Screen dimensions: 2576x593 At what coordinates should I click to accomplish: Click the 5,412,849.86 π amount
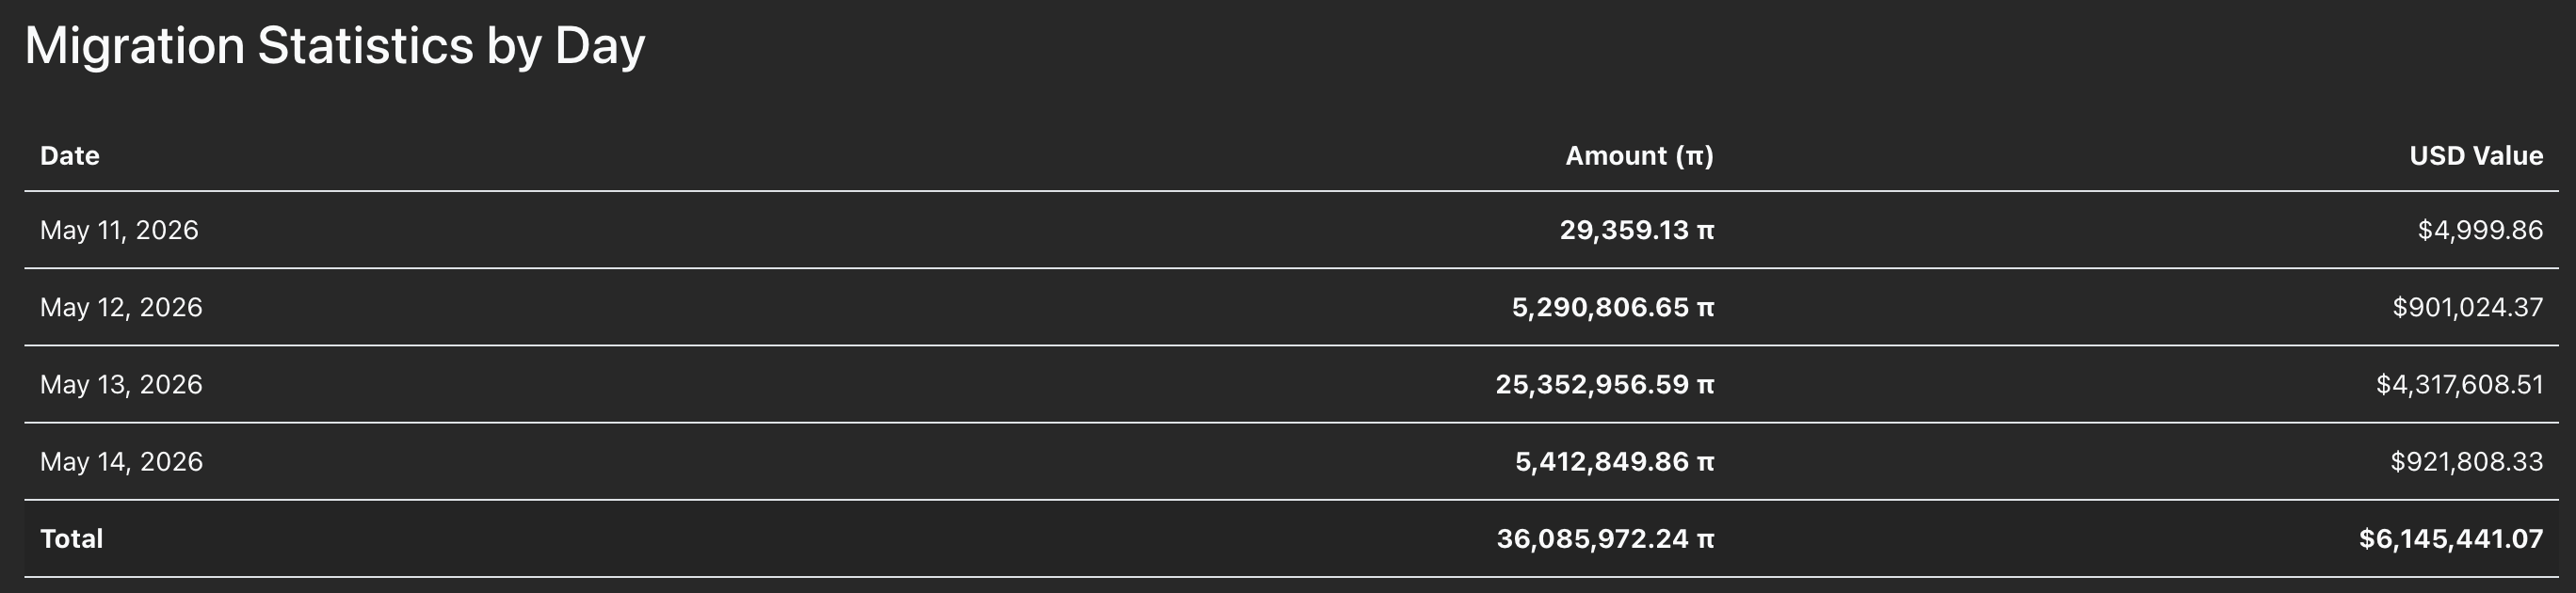[1614, 461]
